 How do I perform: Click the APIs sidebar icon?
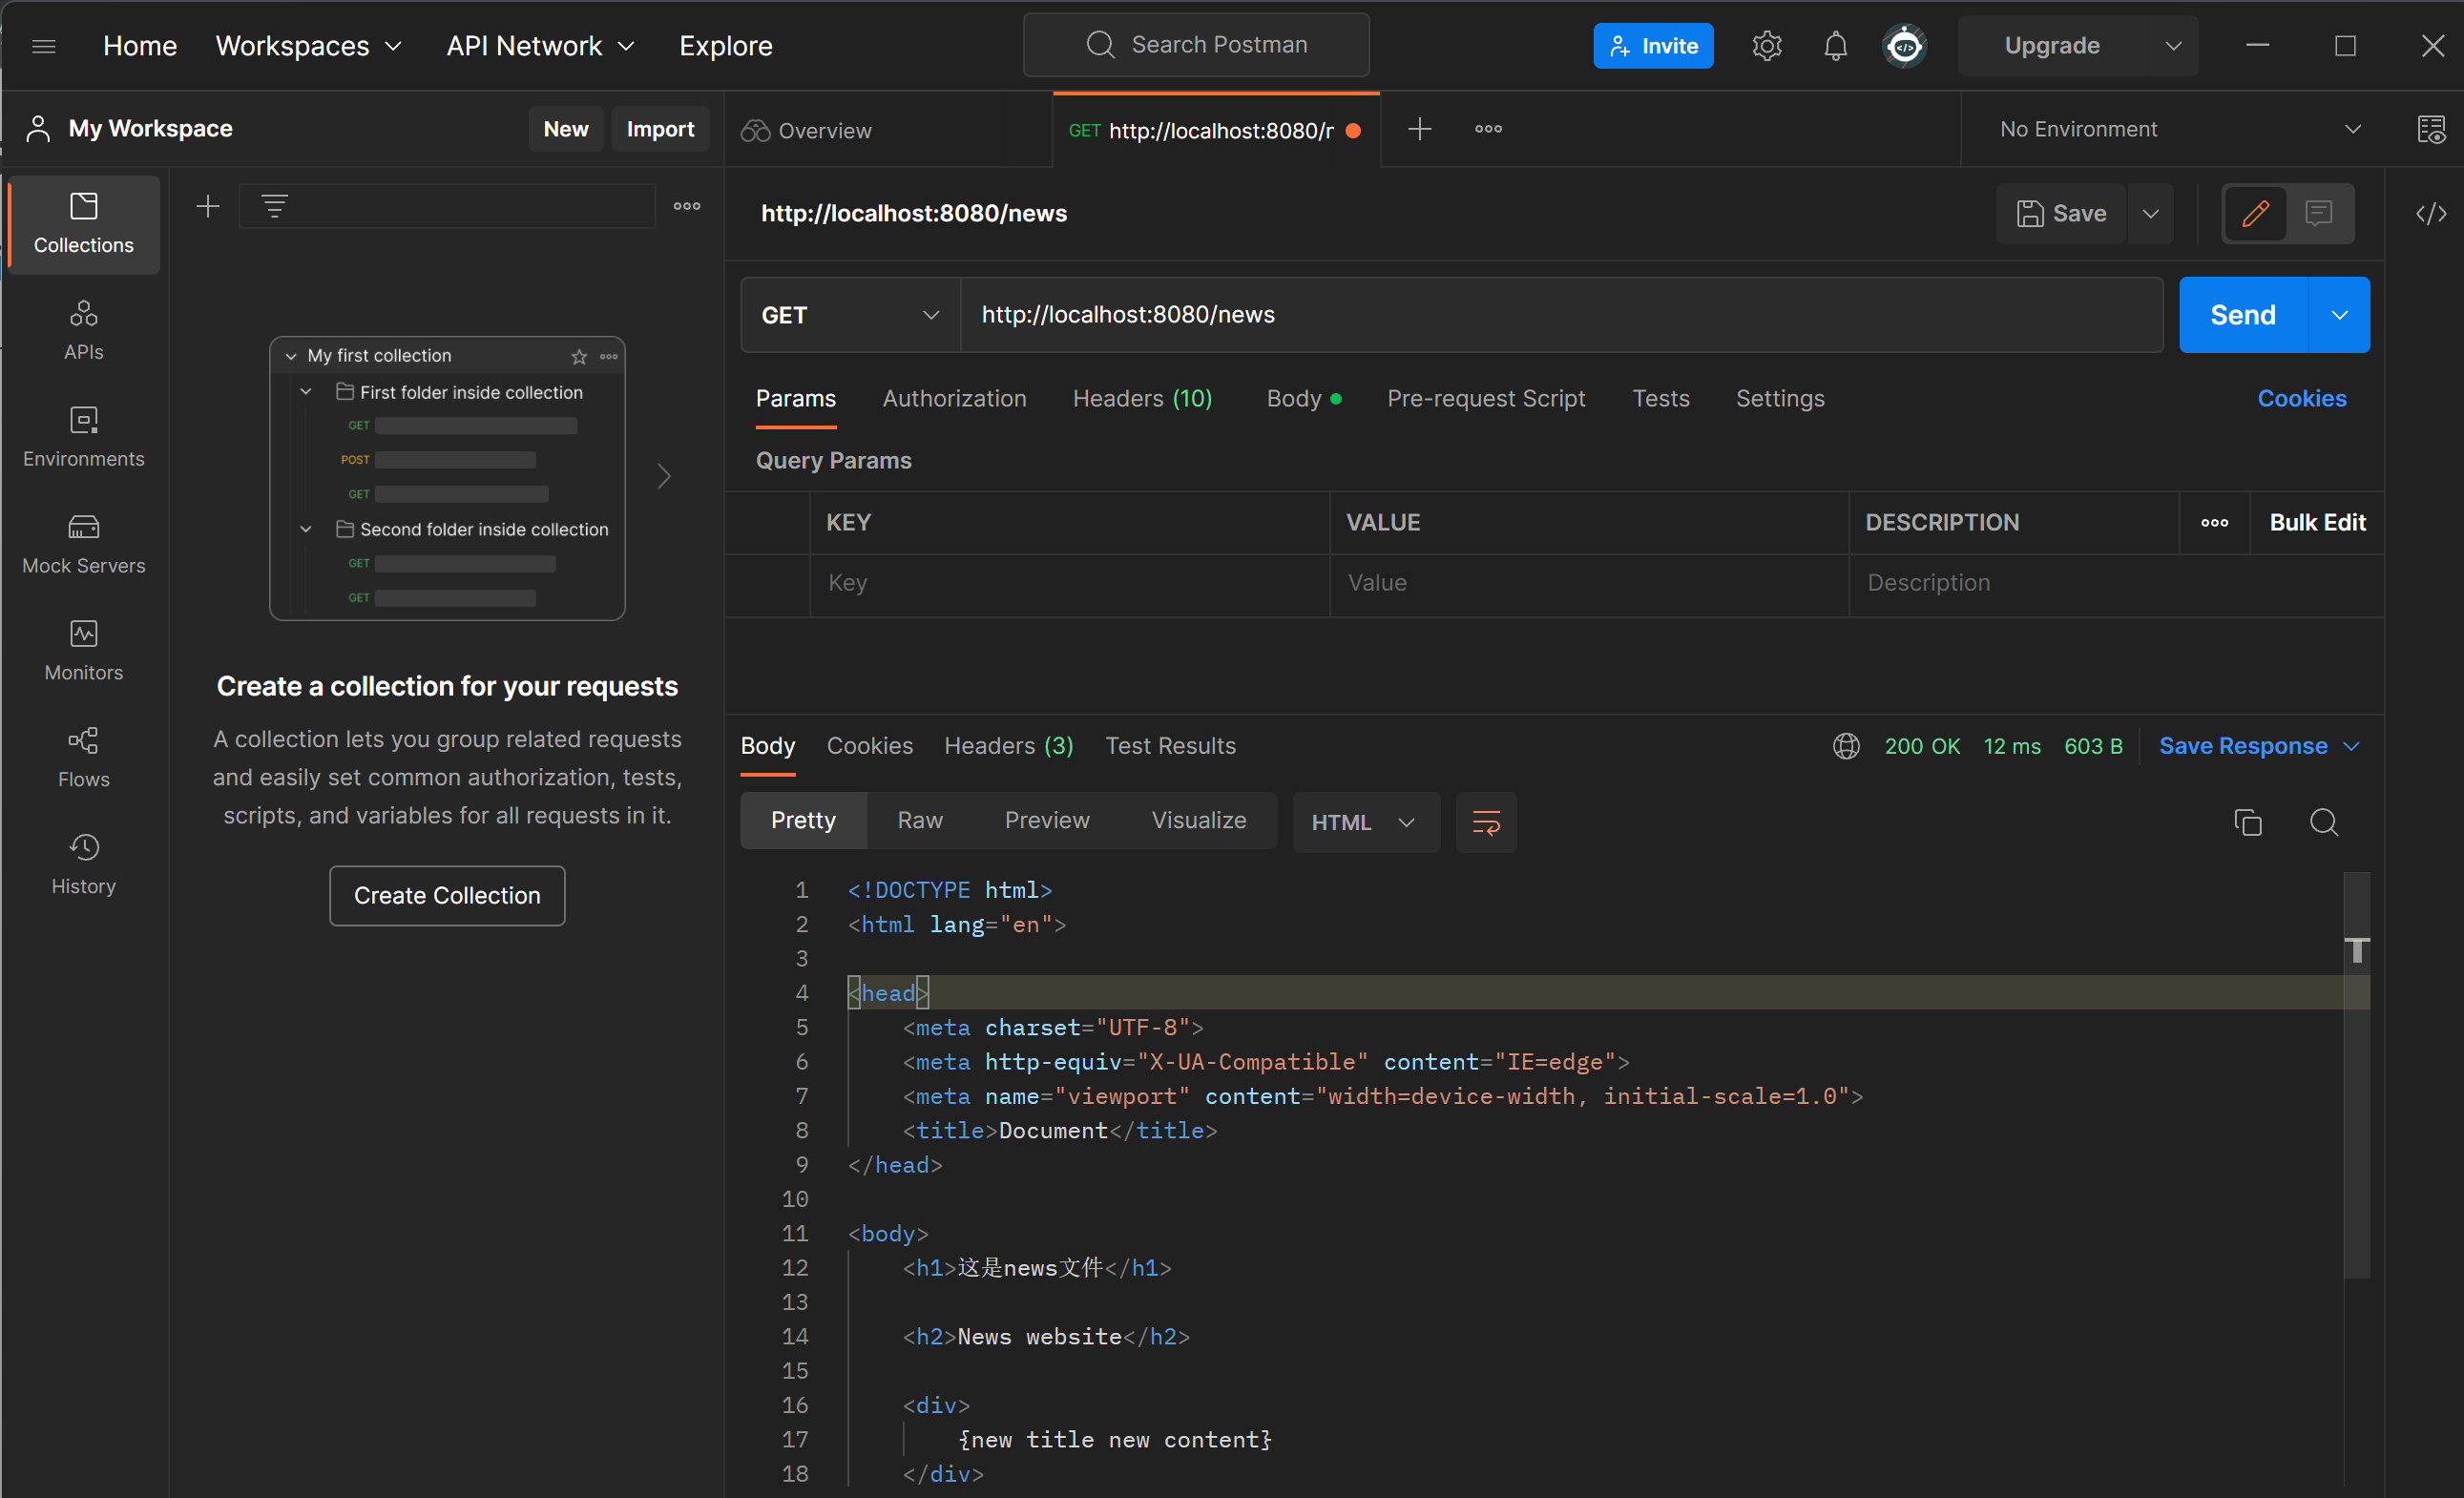coord(83,329)
